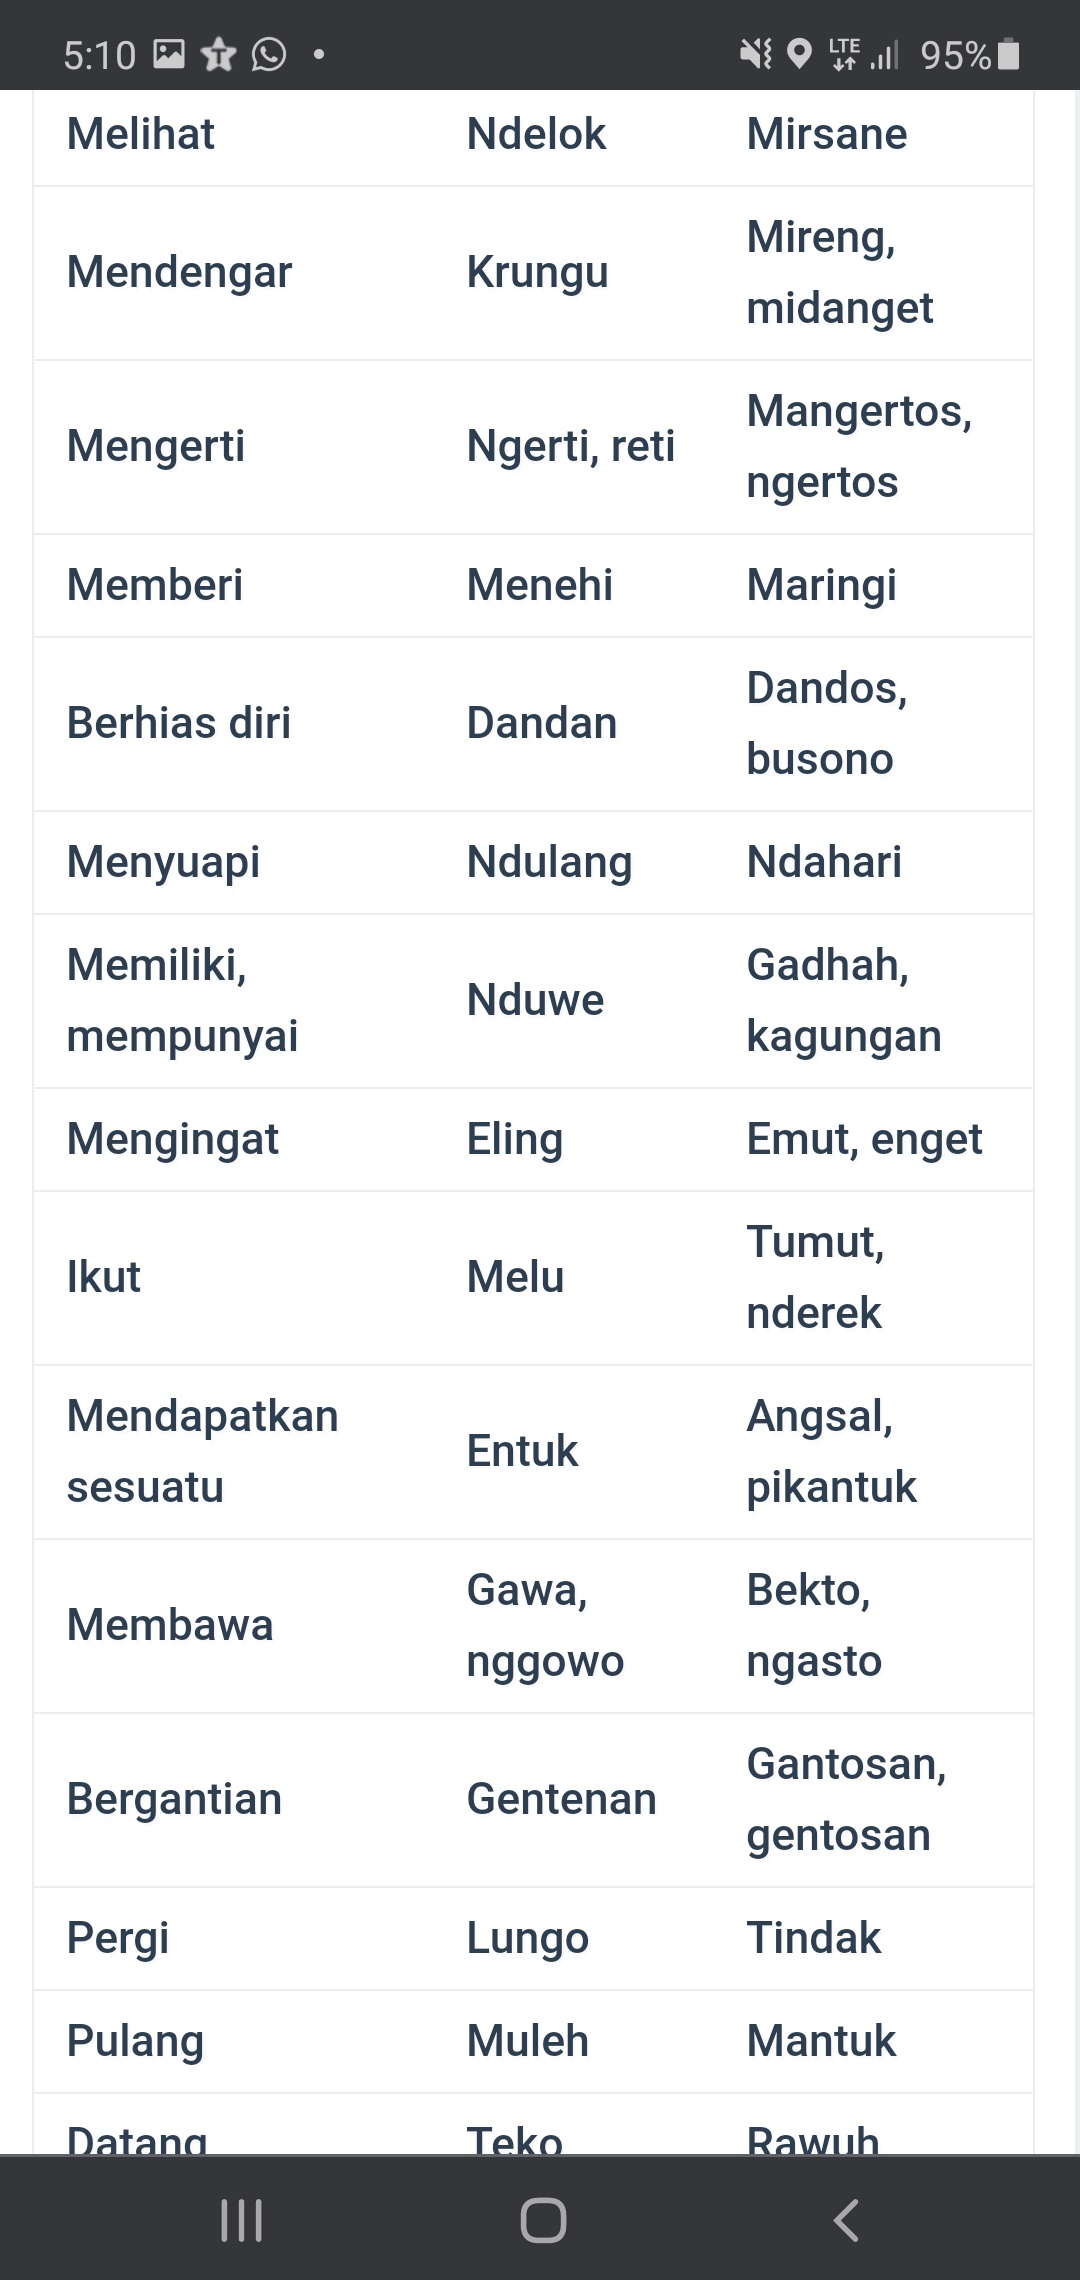Tap the word Tindak beside Pergi
Screen dimensions: 1080x2280
[813, 1937]
